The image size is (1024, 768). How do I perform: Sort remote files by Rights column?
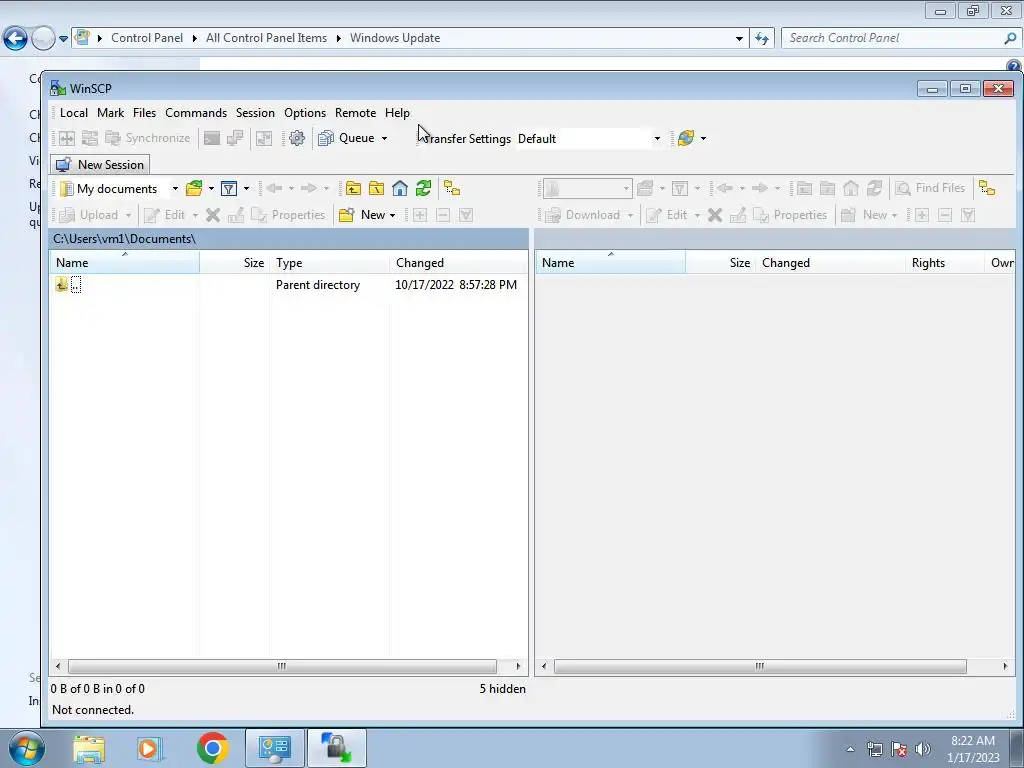pos(945,263)
